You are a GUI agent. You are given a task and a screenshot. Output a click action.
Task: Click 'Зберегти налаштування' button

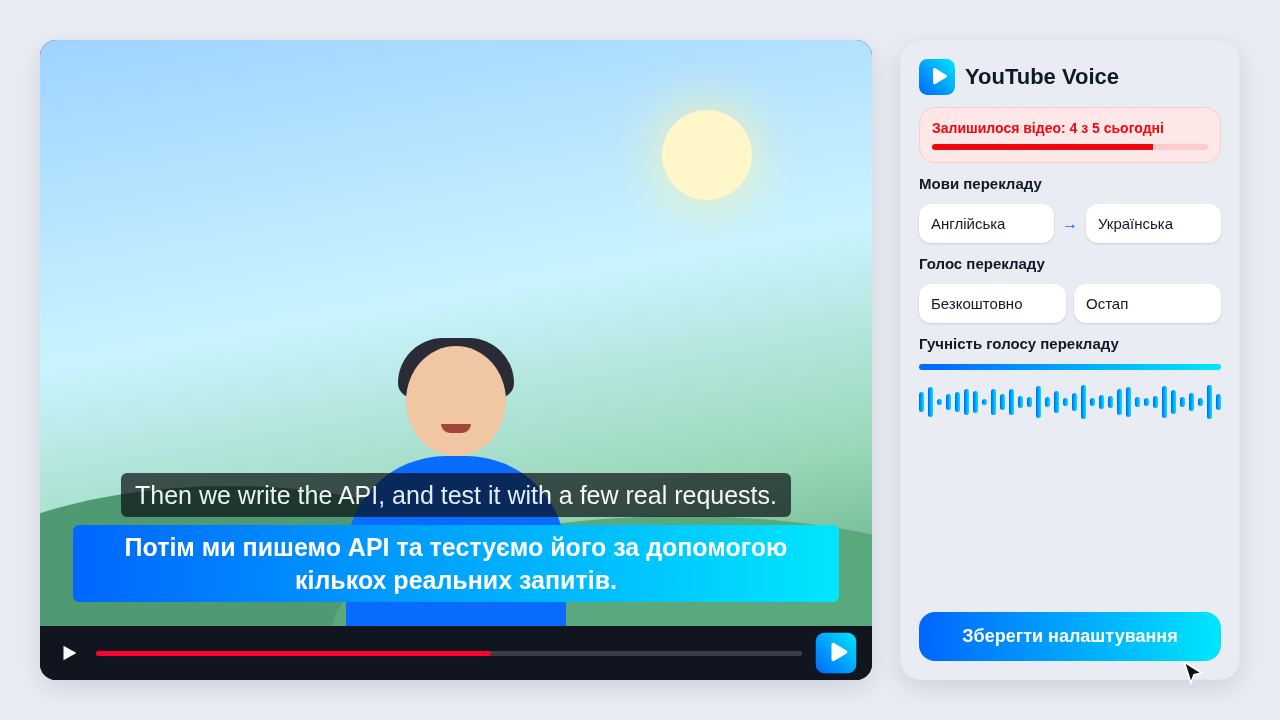[x=1070, y=636]
